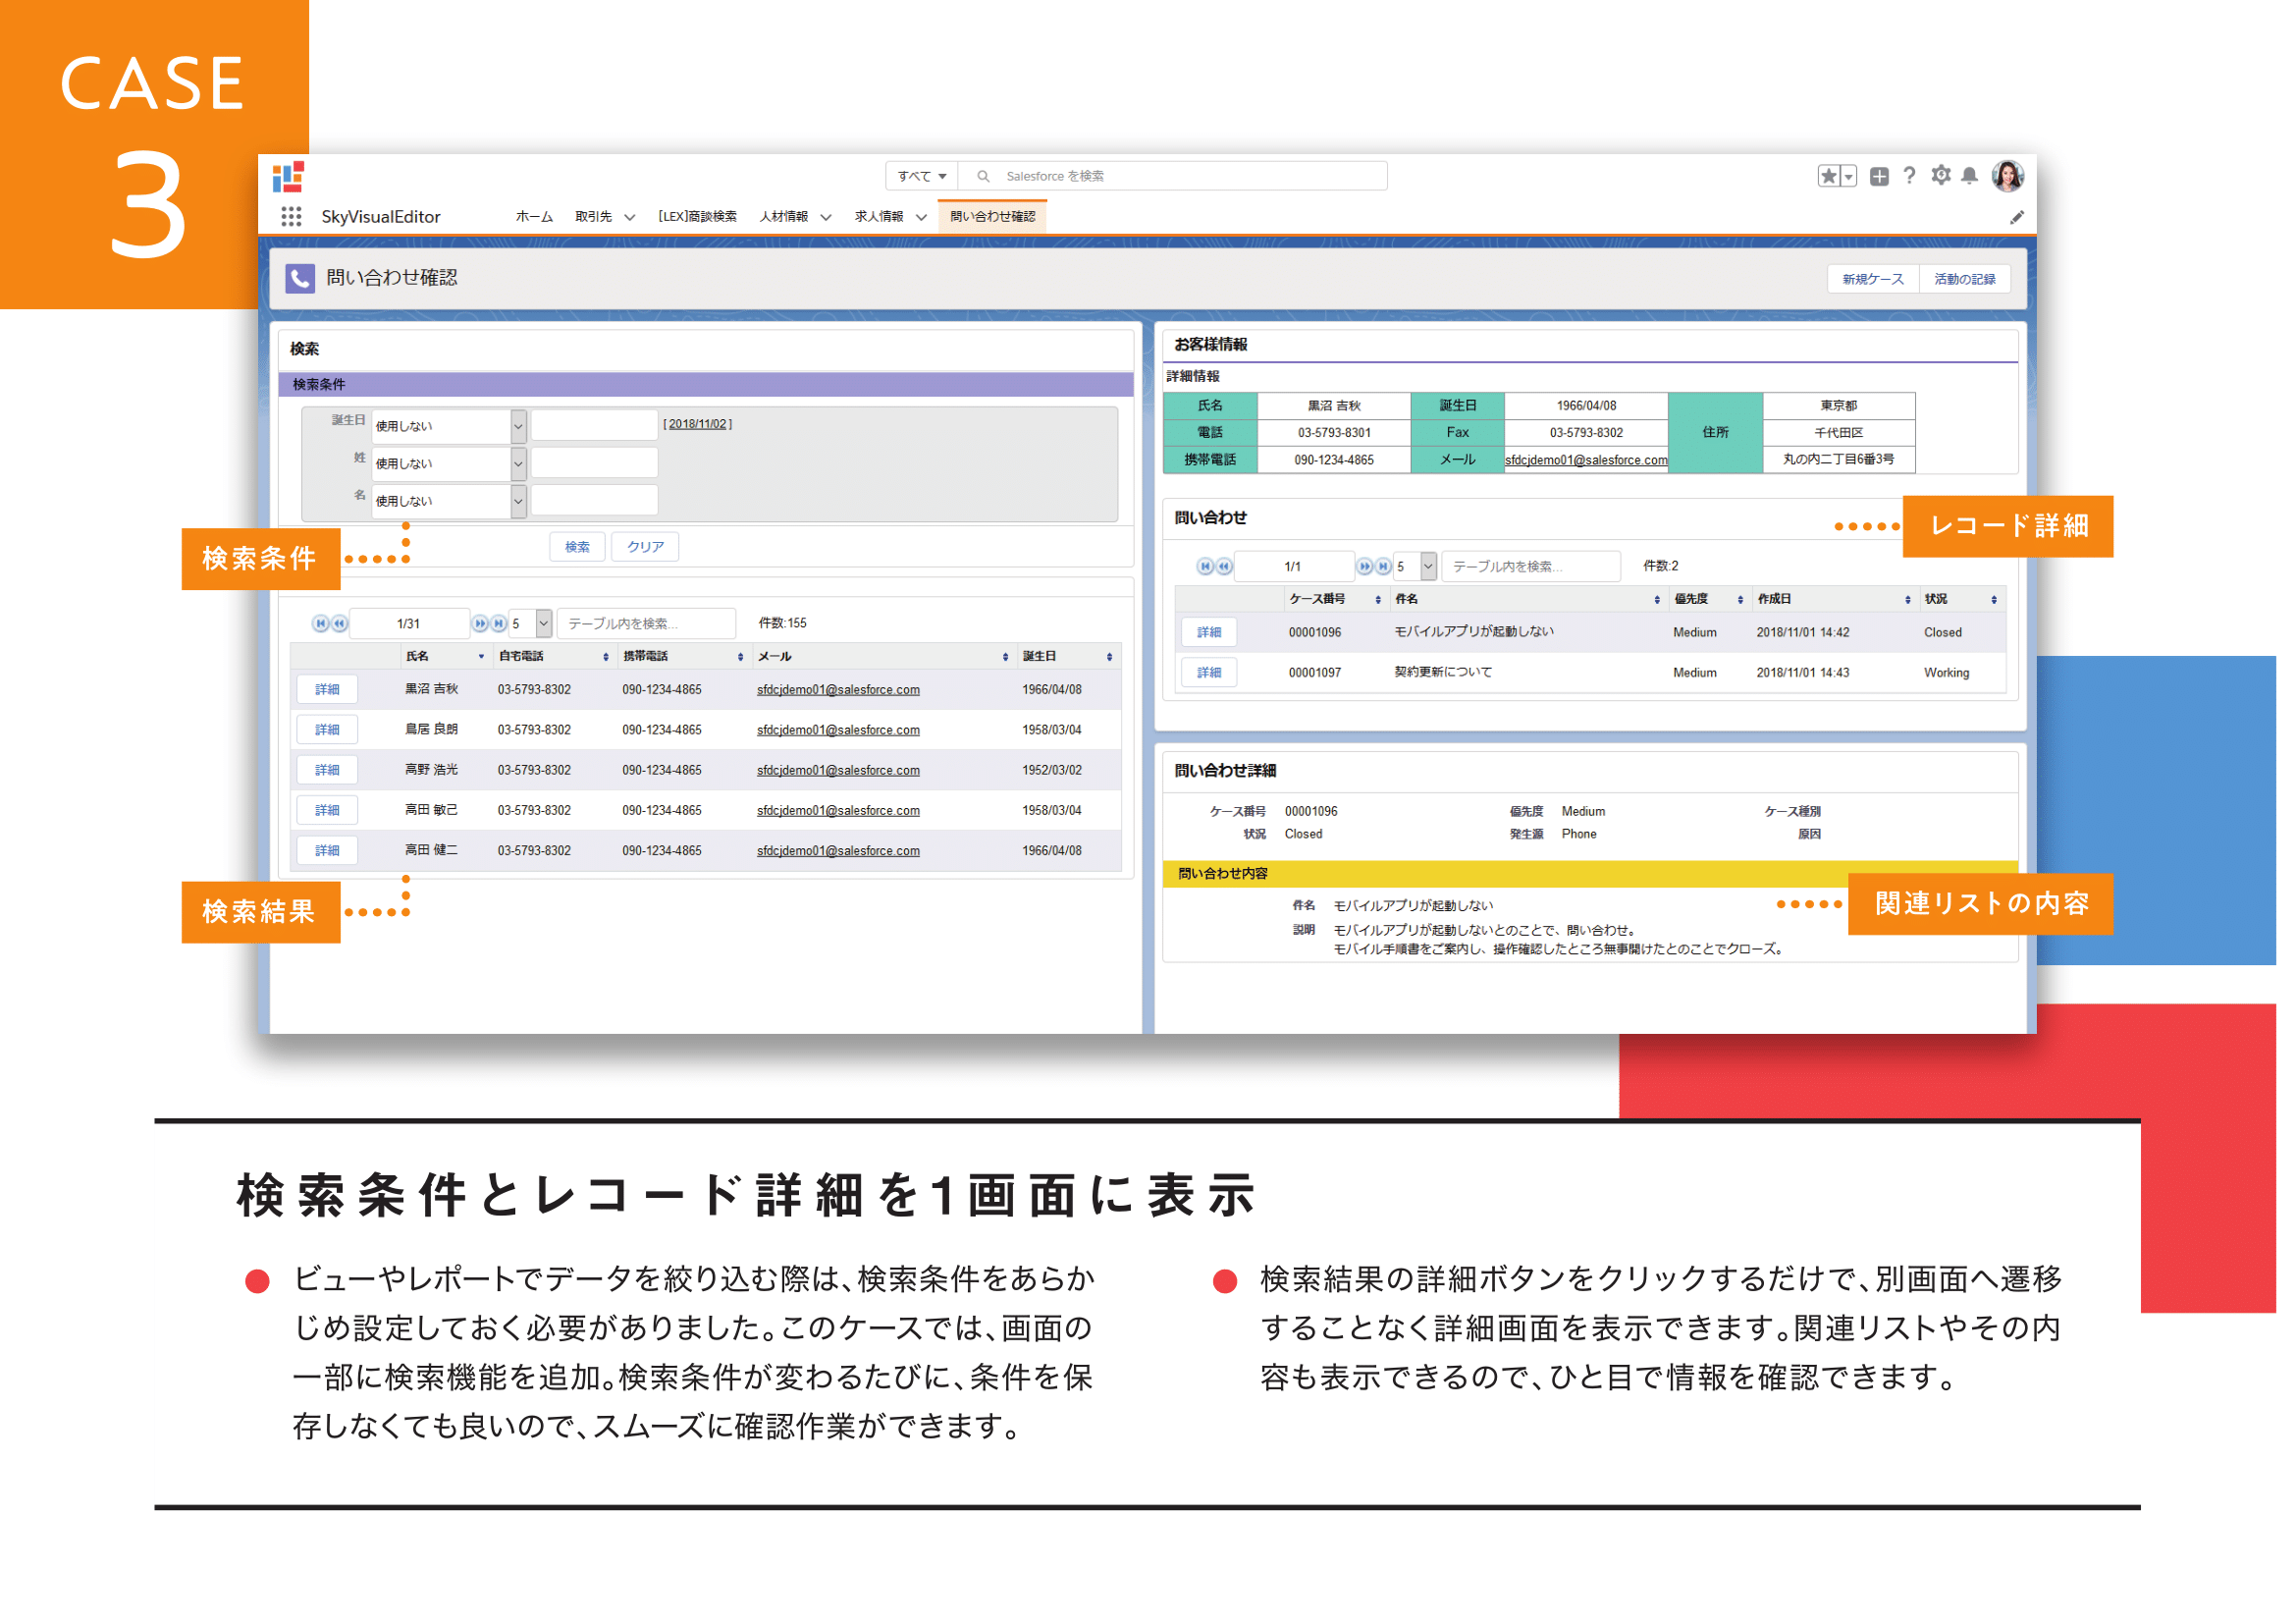The image size is (2296, 1624).
Task: Go to last page in 問い合わせ table
Action: 1383,566
